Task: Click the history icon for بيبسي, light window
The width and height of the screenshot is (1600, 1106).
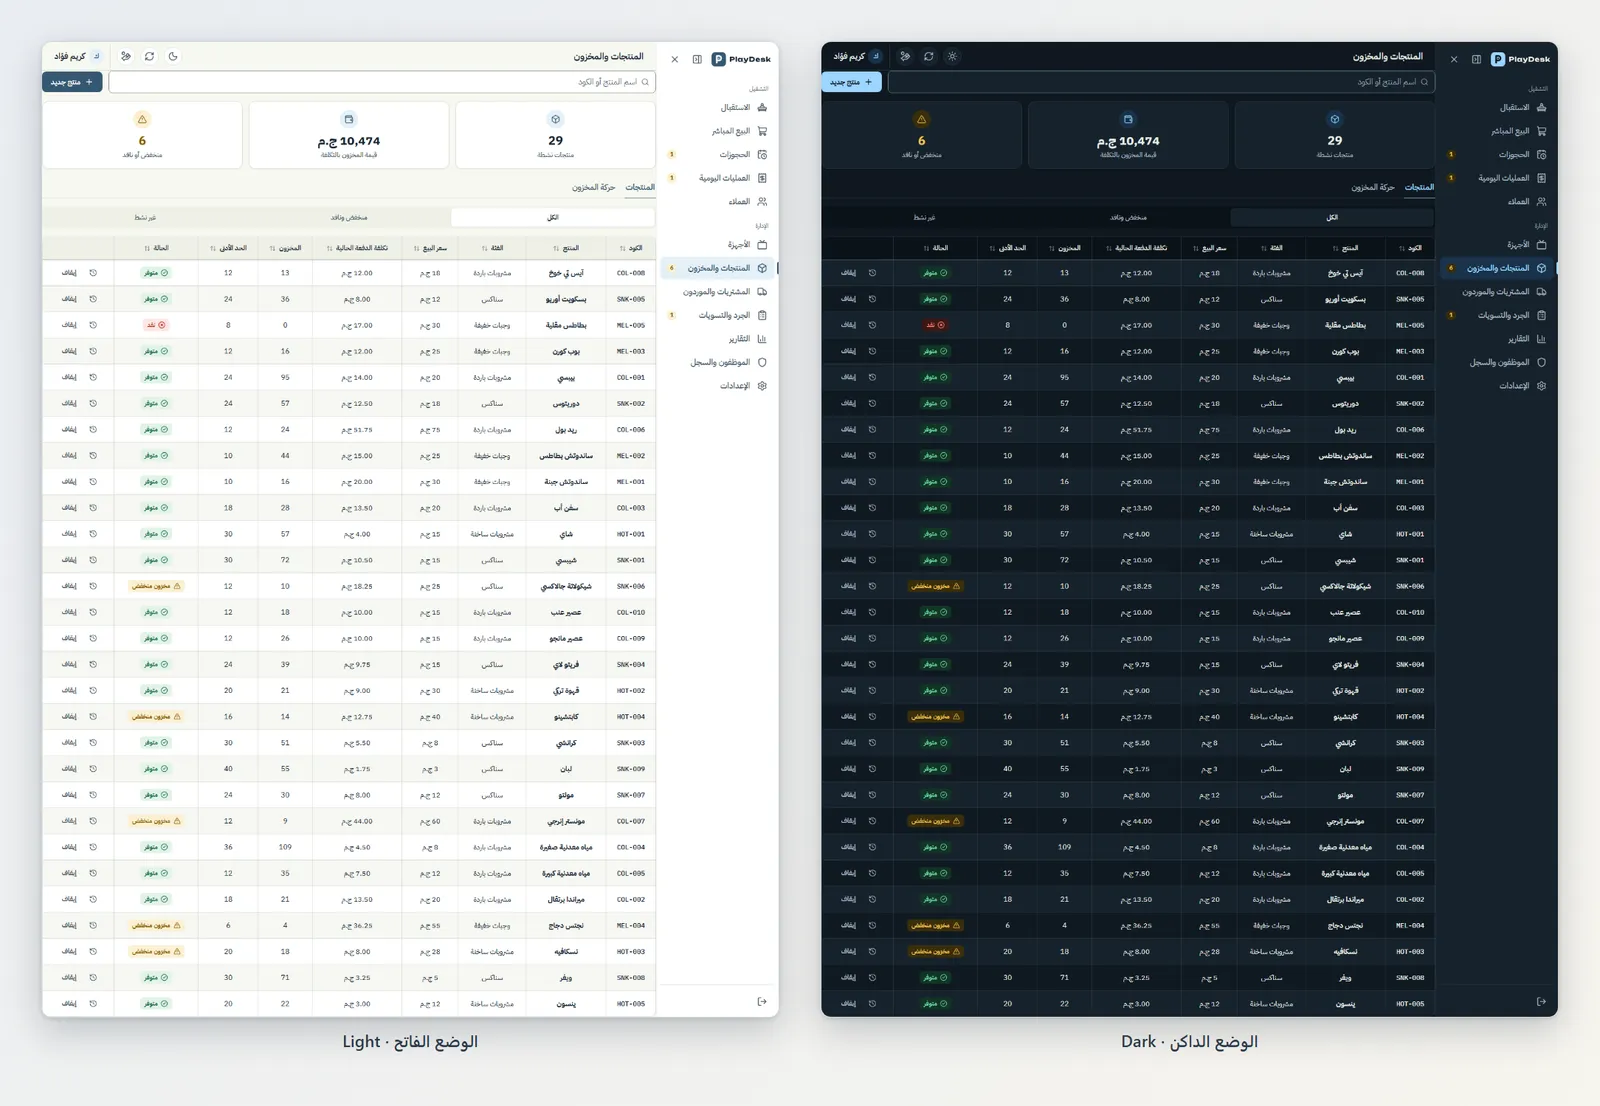Action: coord(93,377)
